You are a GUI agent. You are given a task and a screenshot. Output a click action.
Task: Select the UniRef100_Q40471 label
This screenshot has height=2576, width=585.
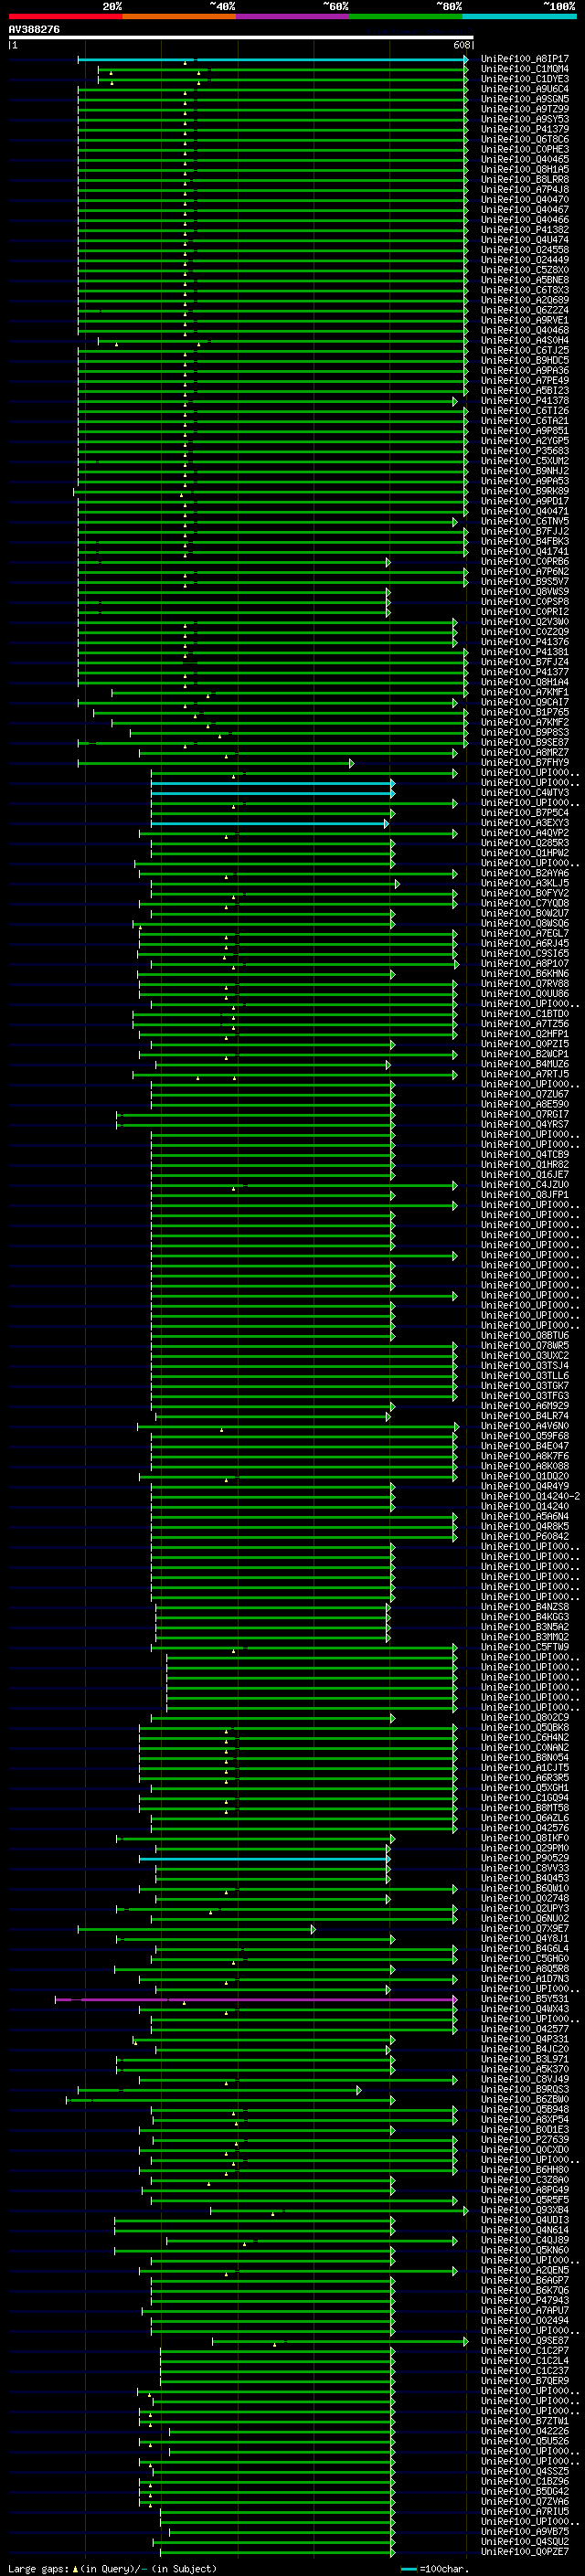click(x=524, y=511)
